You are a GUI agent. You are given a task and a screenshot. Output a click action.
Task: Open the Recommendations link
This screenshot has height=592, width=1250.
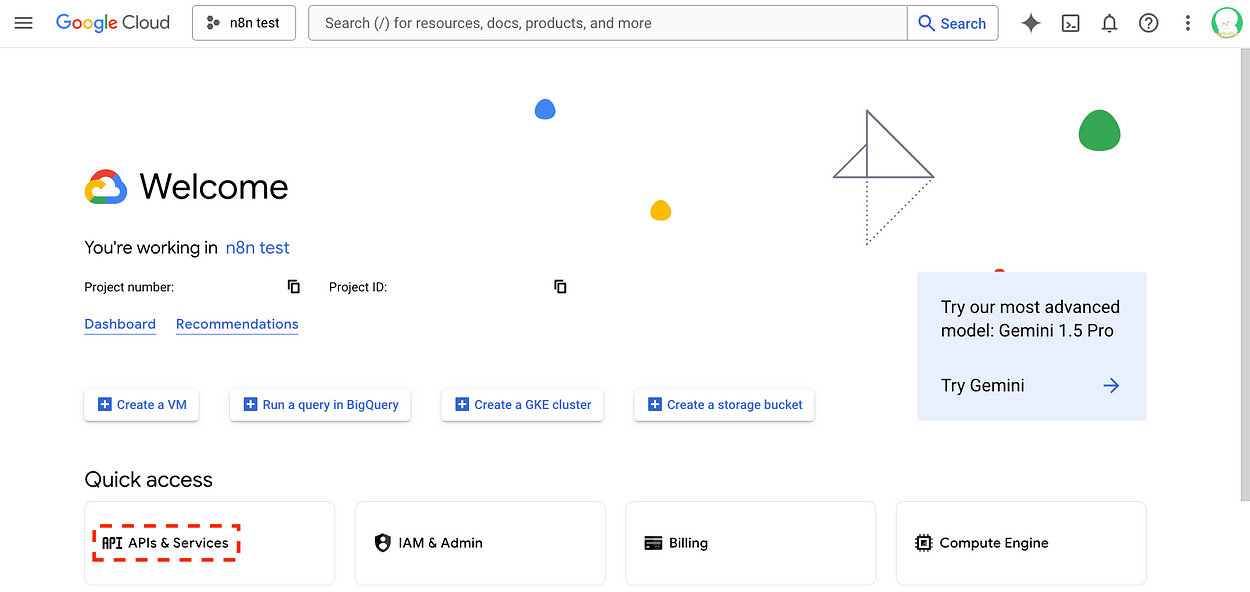[x=237, y=324]
